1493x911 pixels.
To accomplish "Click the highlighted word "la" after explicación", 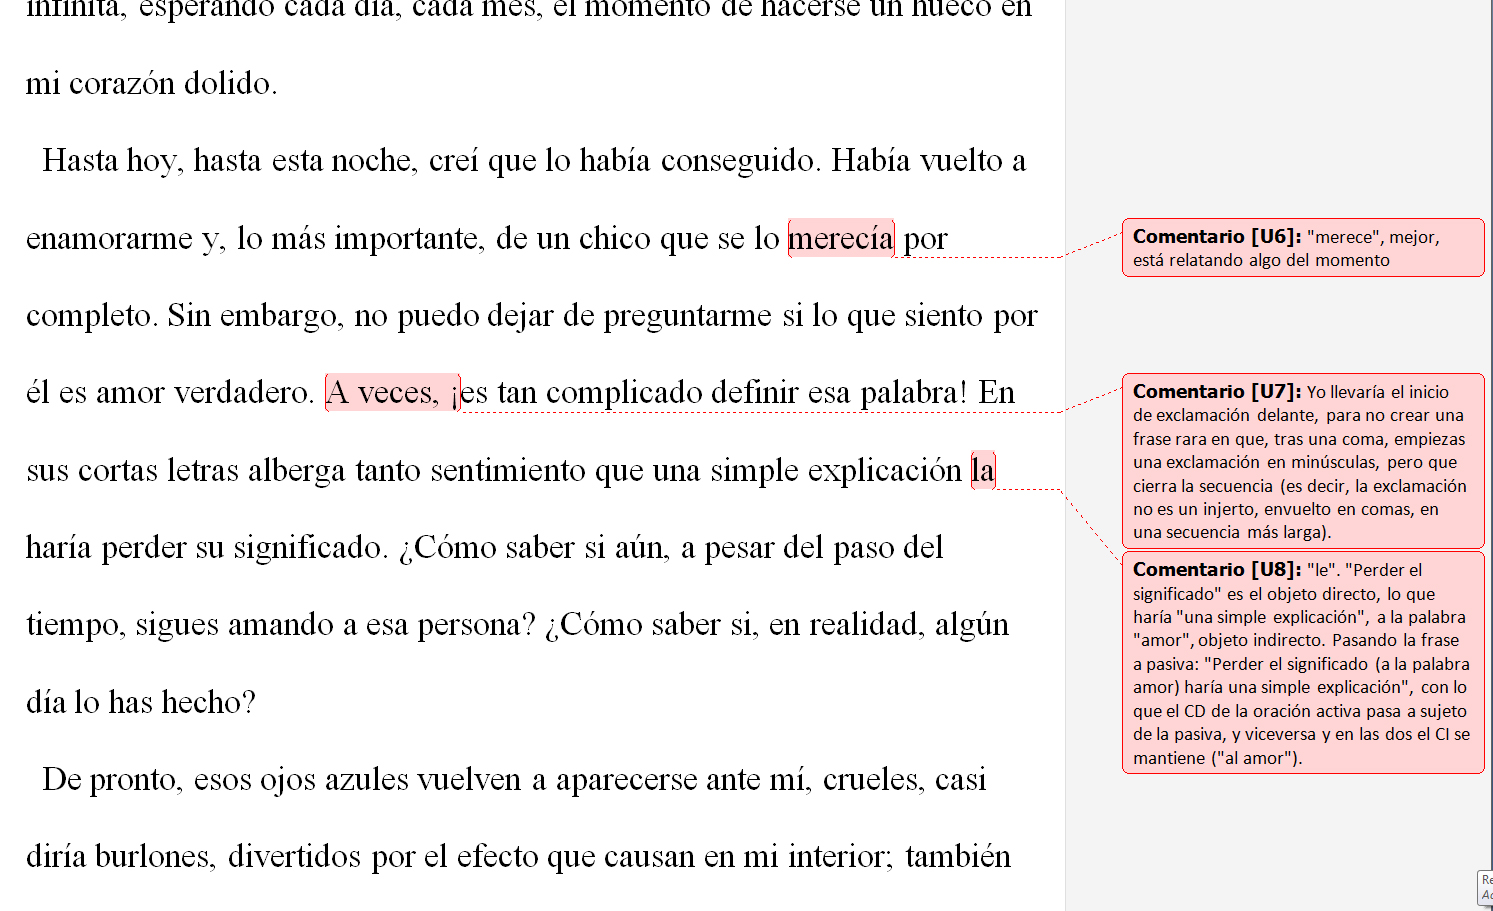I will (983, 470).
